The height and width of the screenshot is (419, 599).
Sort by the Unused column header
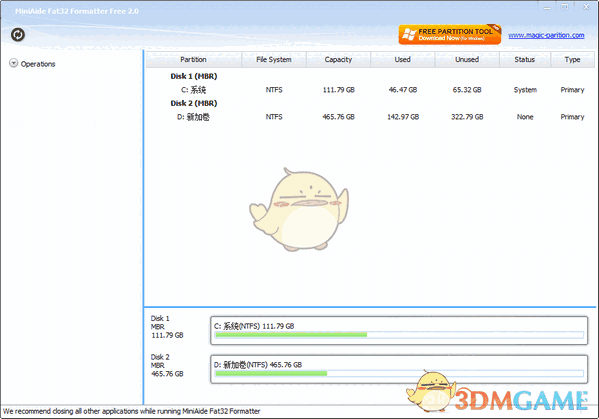467,60
